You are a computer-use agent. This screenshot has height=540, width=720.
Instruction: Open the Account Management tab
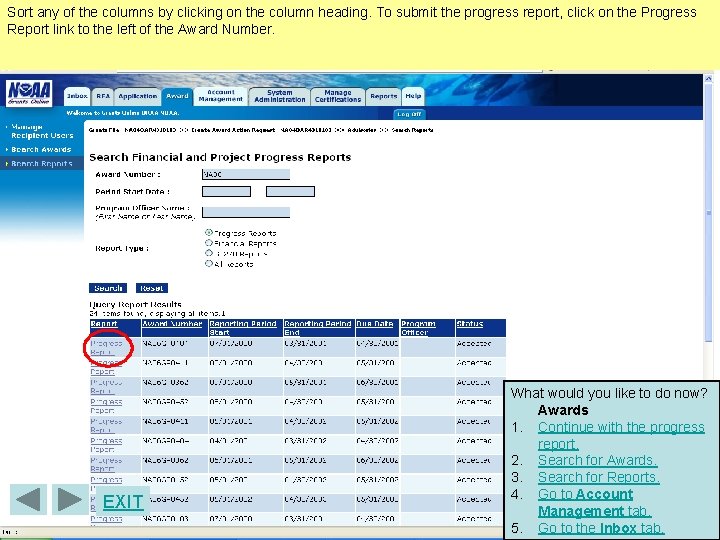point(220,96)
